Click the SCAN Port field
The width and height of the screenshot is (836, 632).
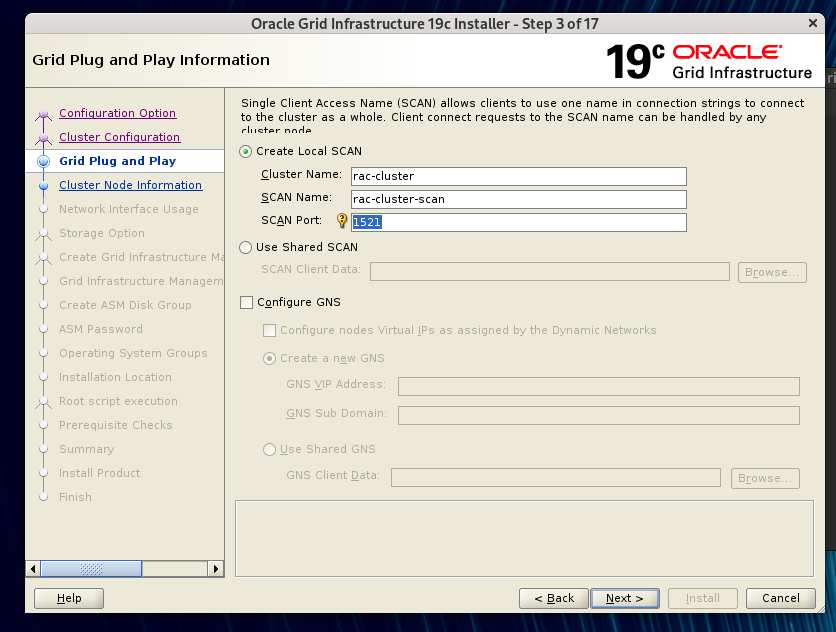(x=519, y=222)
